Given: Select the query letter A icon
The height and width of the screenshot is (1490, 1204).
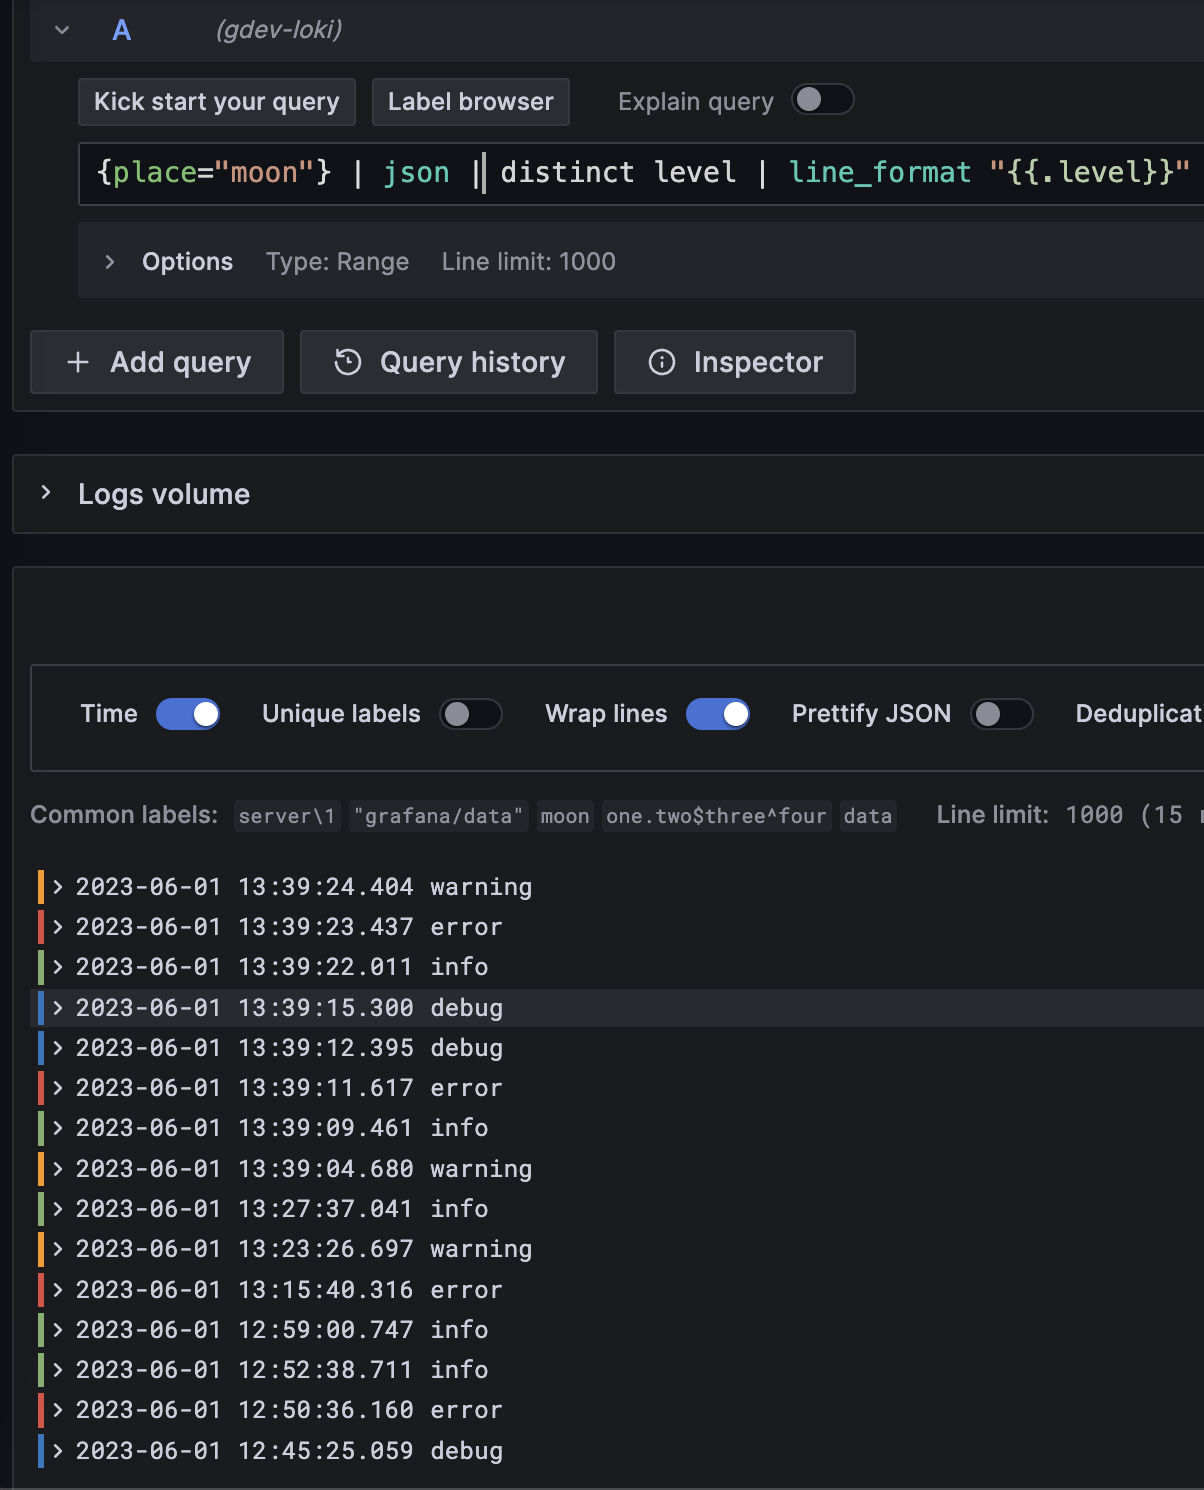Looking at the screenshot, I should tap(120, 30).
